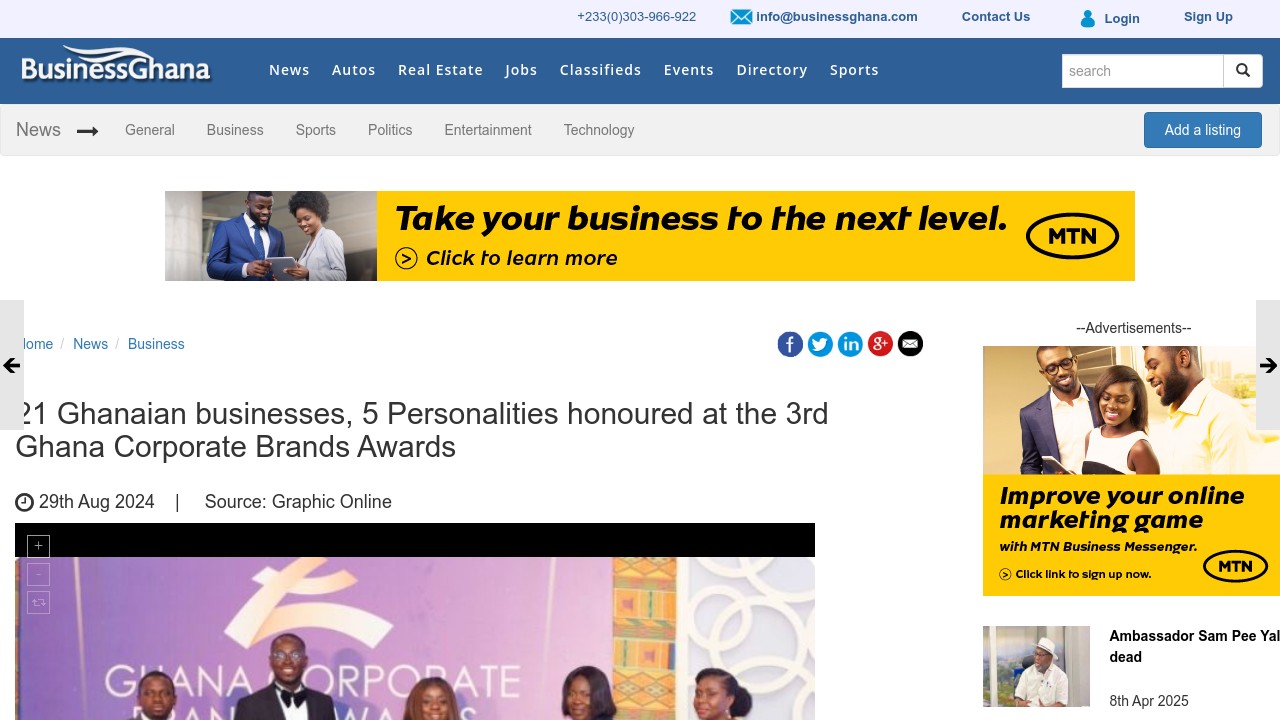
Task: Click the Business breadcrumb link
Action: pos(156,344)
